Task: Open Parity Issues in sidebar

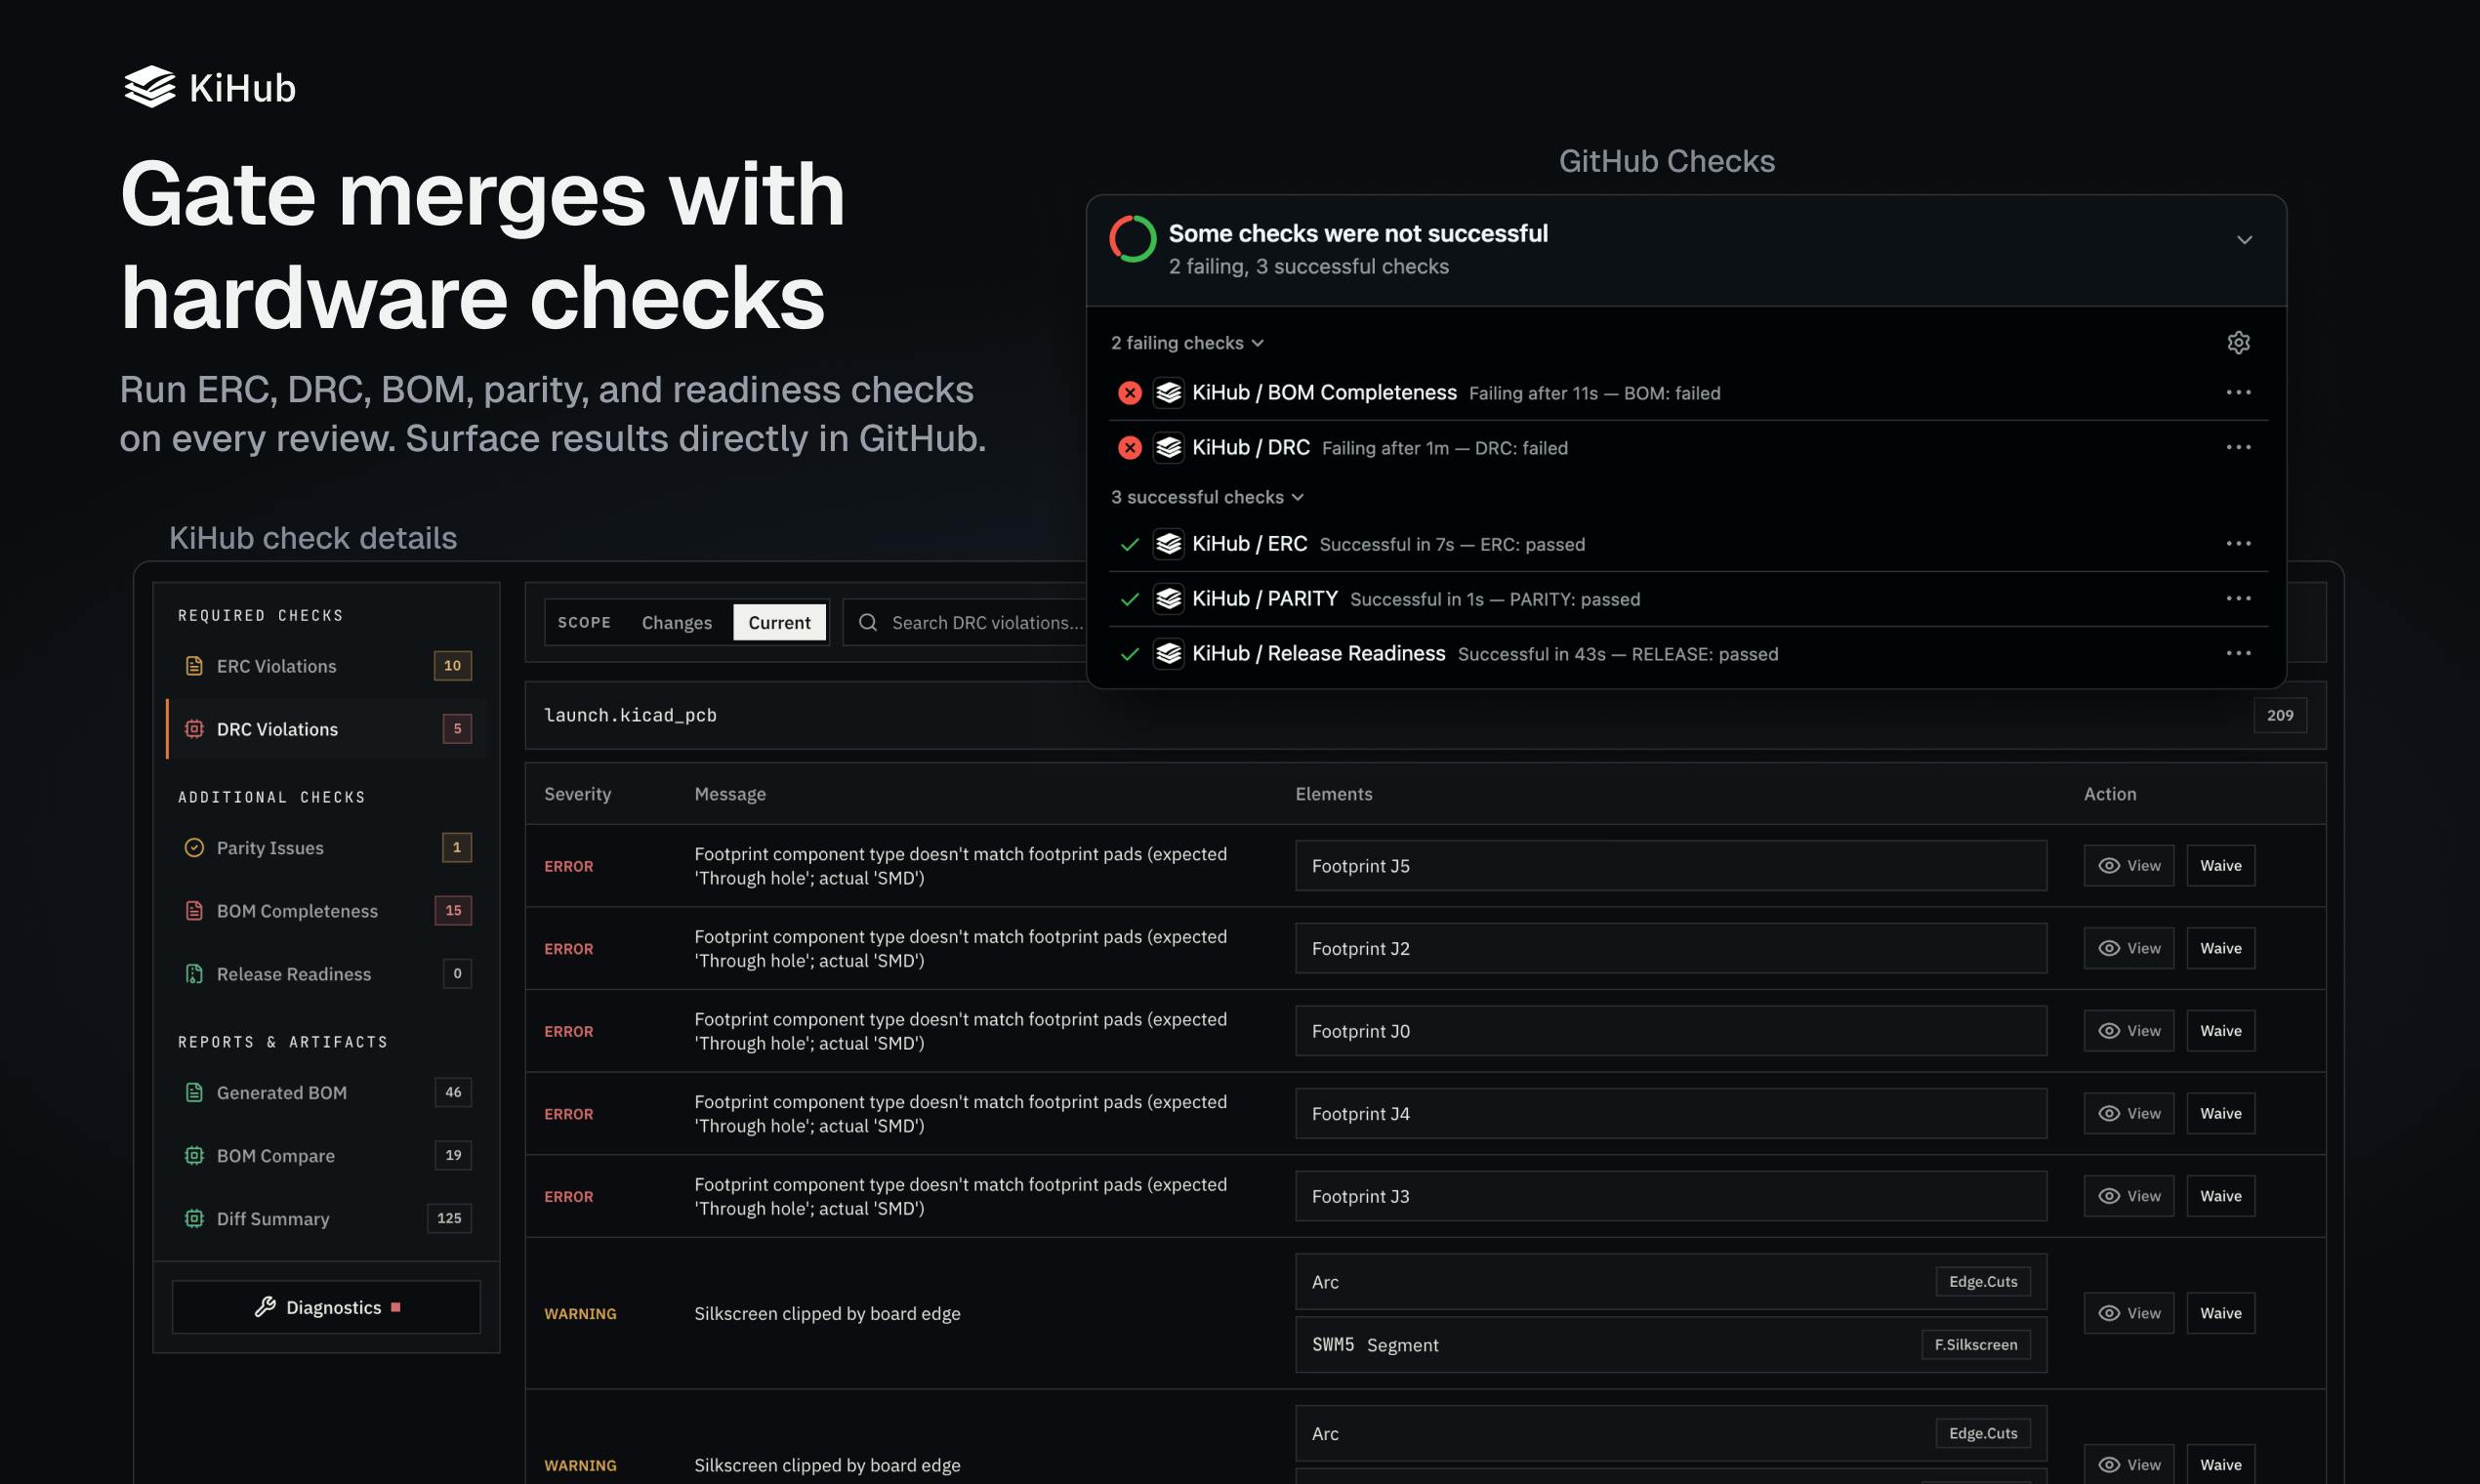Action: pyautogui.click(x=326, y=848)
